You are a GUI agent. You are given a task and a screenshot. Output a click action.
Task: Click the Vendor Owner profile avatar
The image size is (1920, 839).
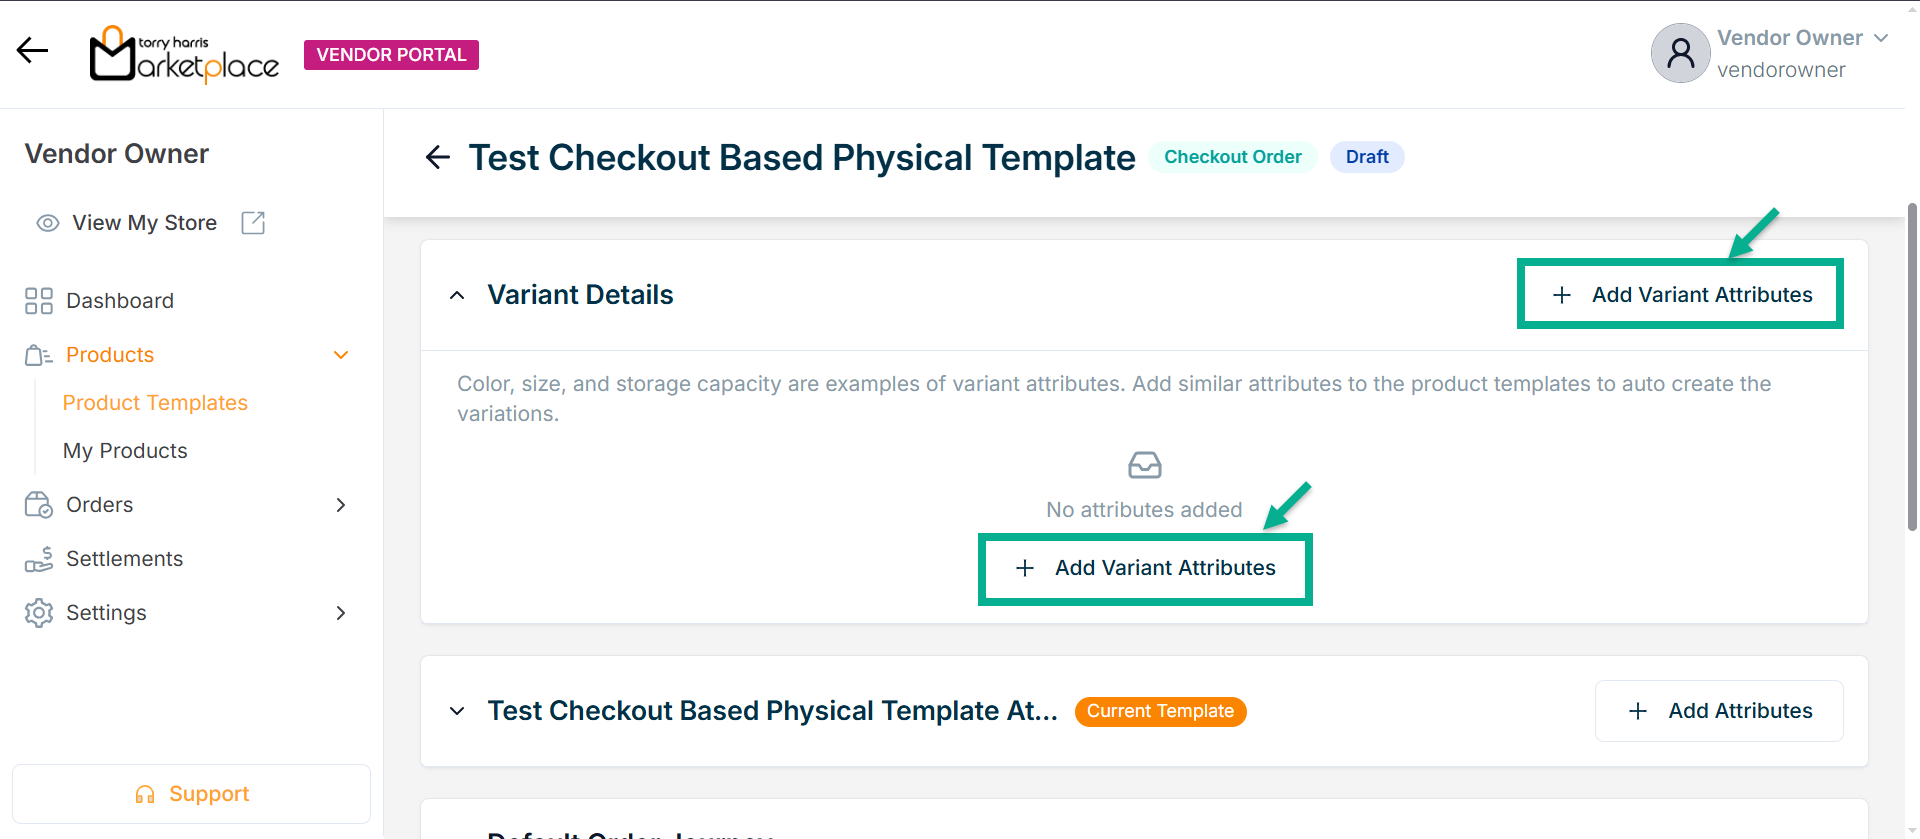1680,53
